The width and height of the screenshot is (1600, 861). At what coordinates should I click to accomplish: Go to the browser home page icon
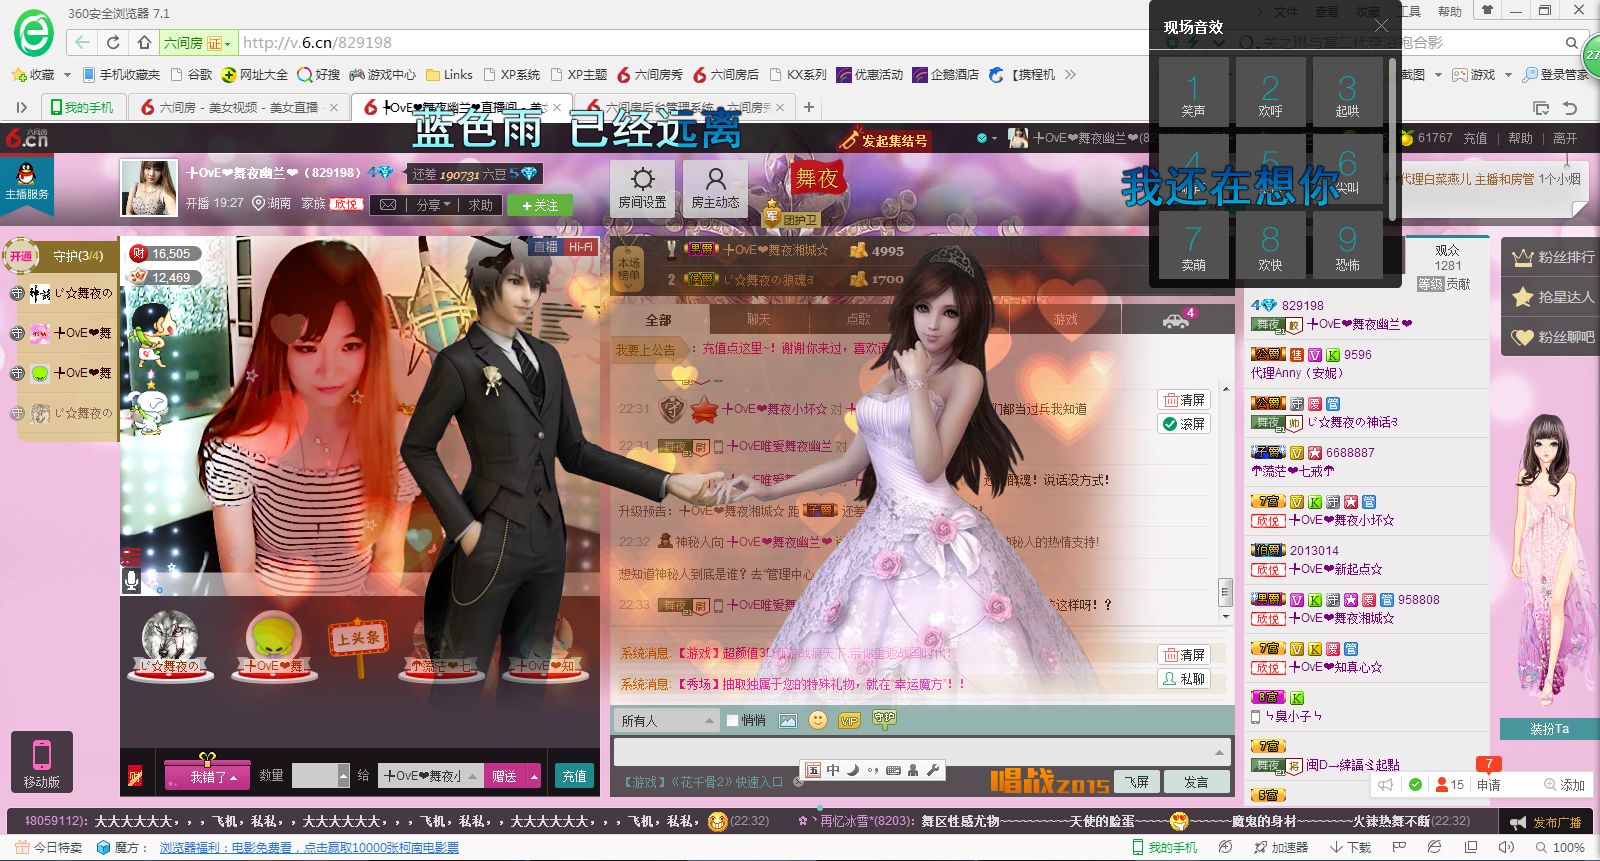click(144, 43)
